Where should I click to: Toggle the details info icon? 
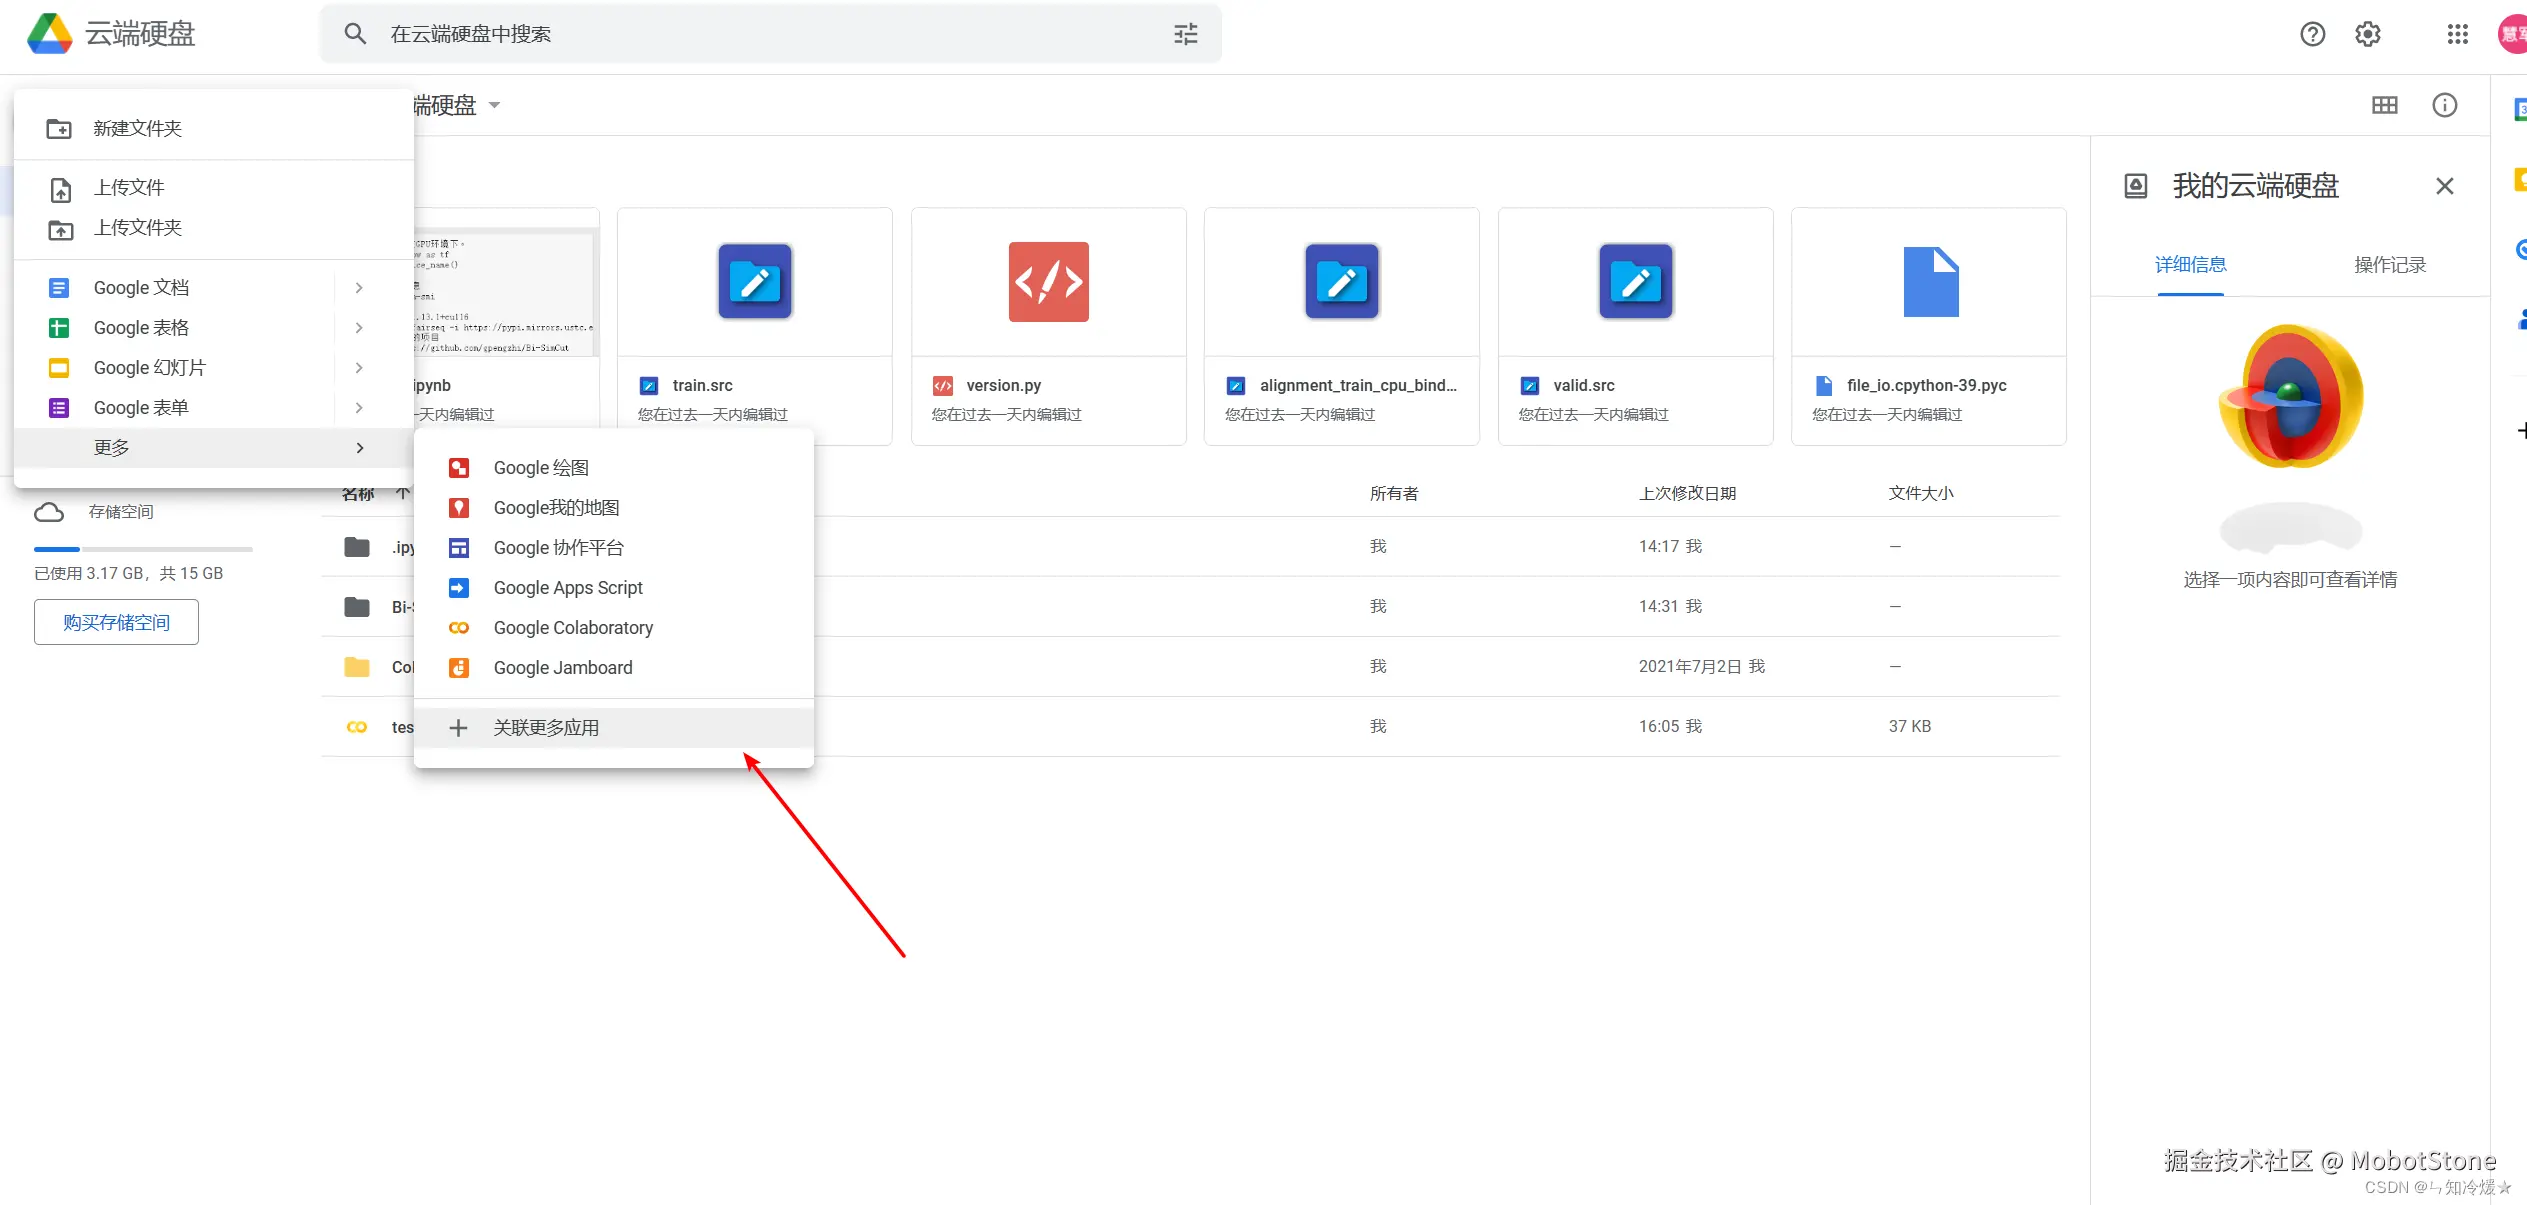coord(2444,105)
